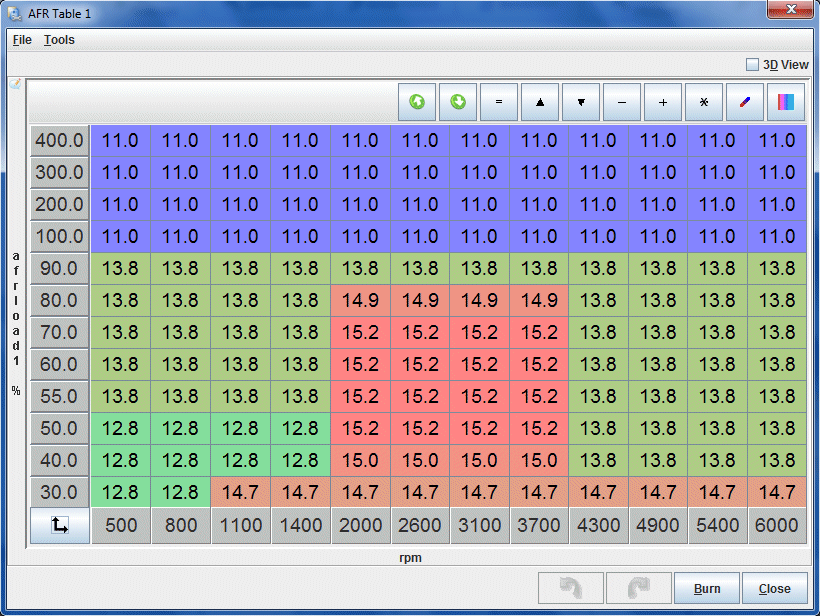Click the equals set-value tool
820x616 pixels.
click(499, 102)
